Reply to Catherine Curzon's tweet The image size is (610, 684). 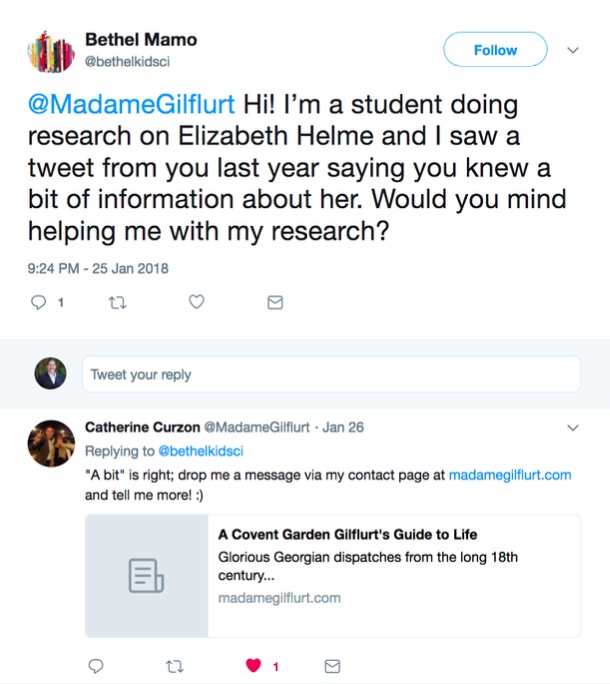click(96, 665)
